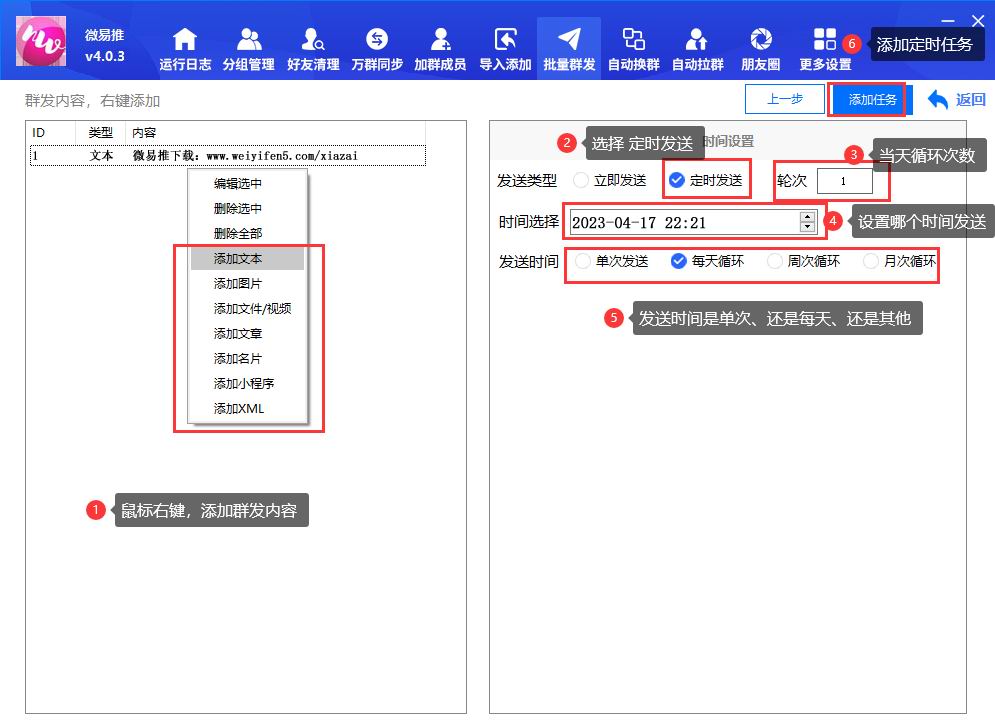Open the 加群成员 add member icon
This screenshot has height=723, width=995.
(x=440, y=40)
